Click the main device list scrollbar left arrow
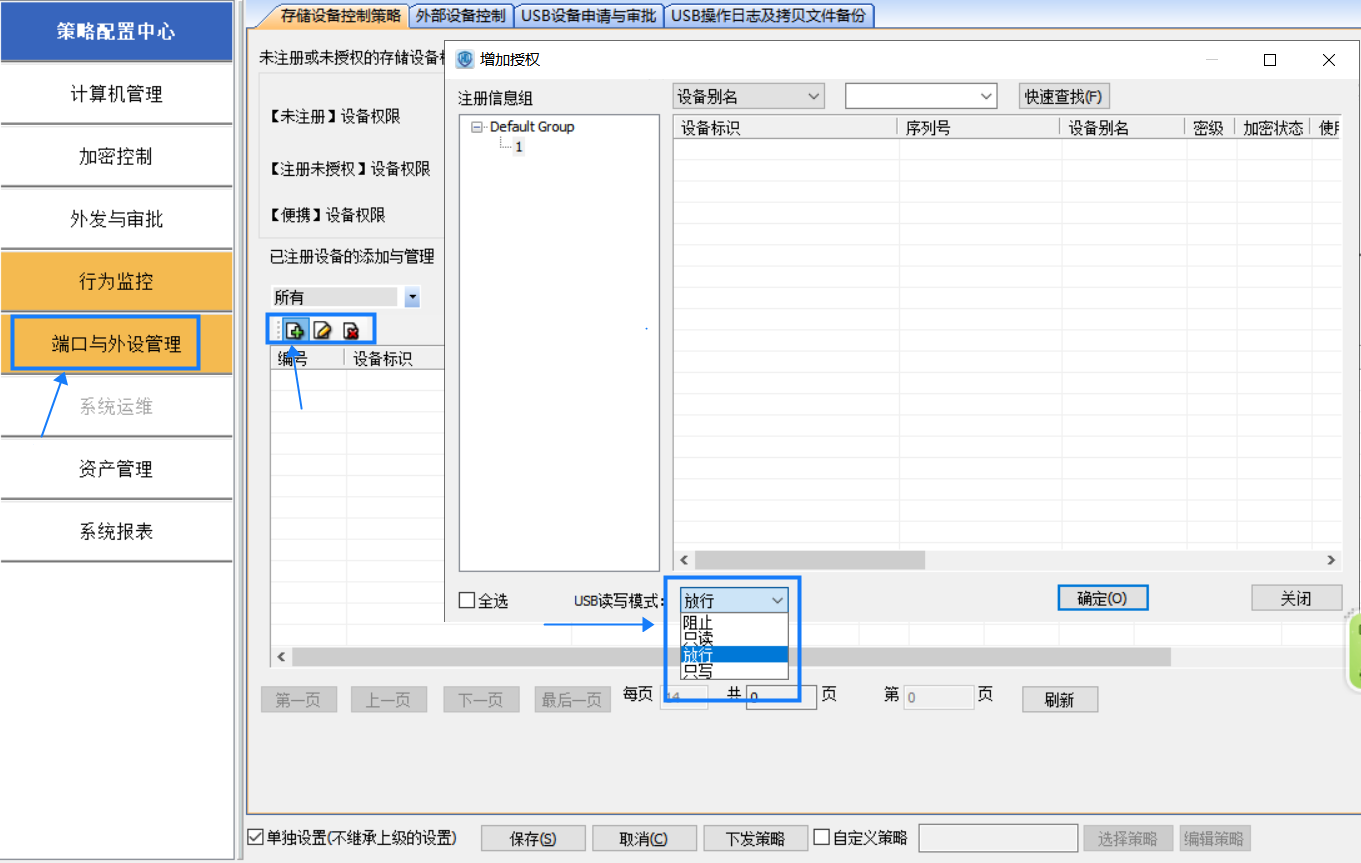This screenshot has width=1361, height=863. tap(281, 657)
